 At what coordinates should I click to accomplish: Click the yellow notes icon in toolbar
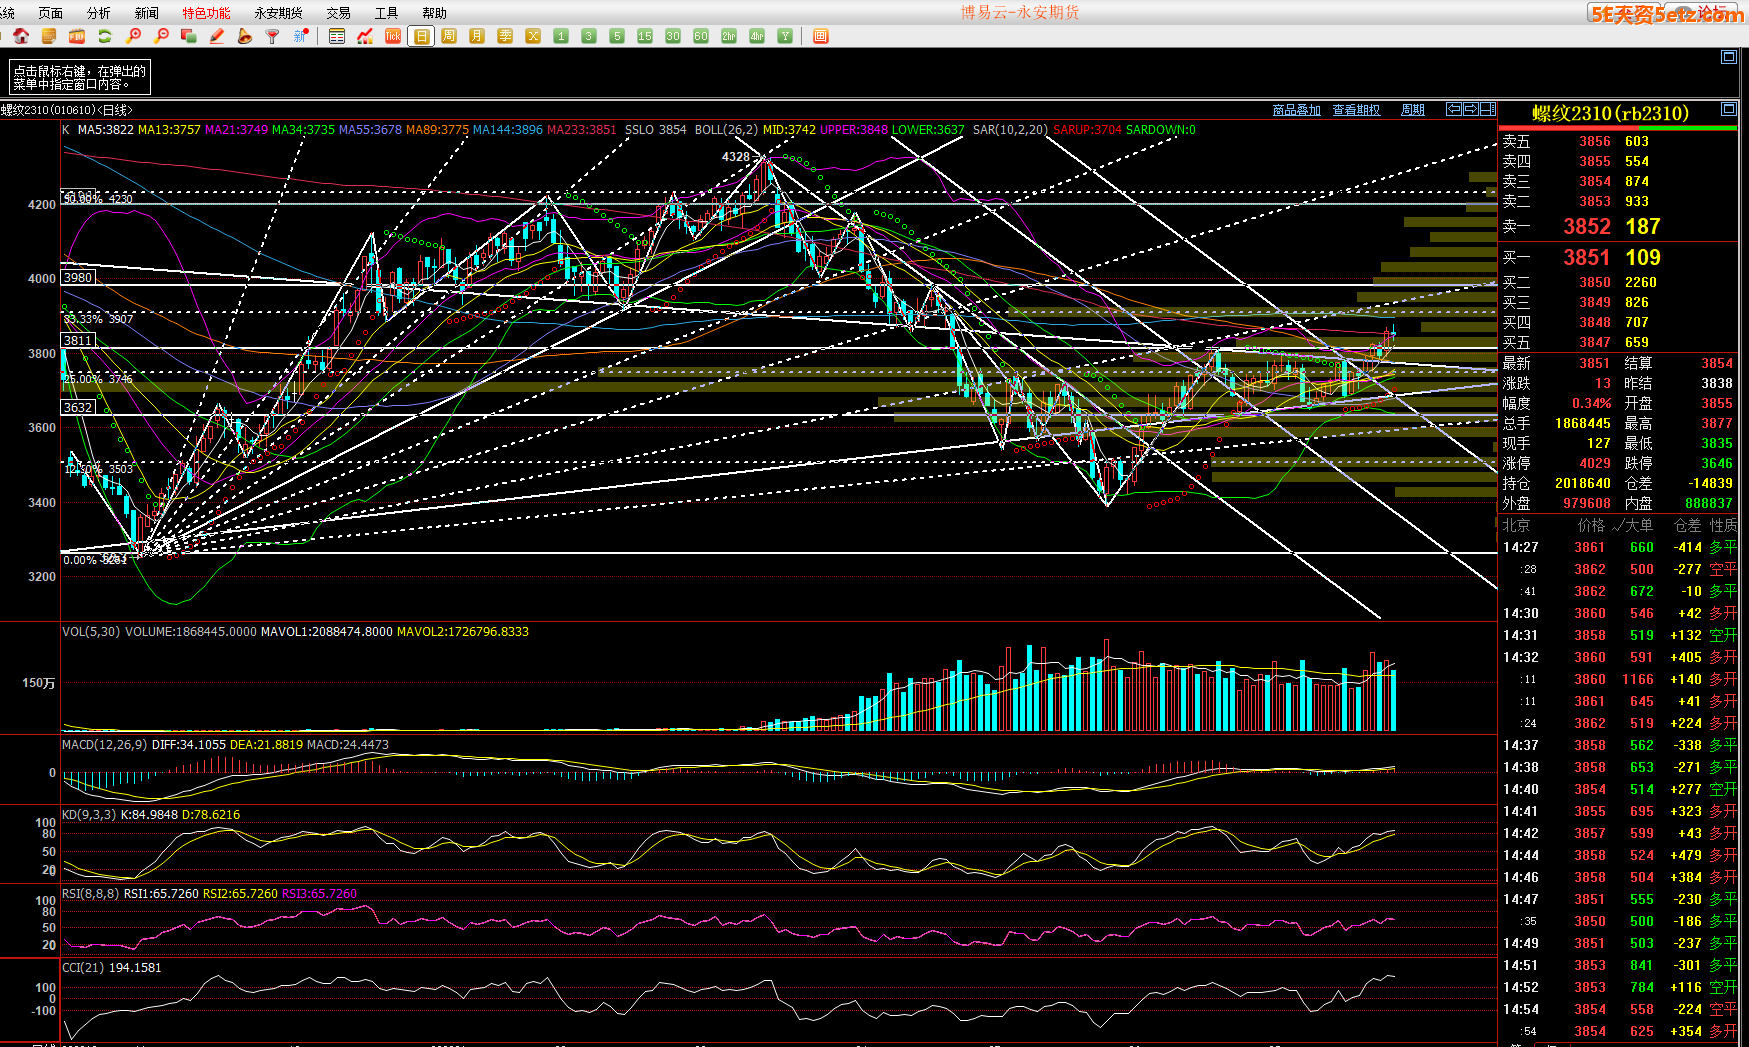pyautogui.click(x=49, y=36)
